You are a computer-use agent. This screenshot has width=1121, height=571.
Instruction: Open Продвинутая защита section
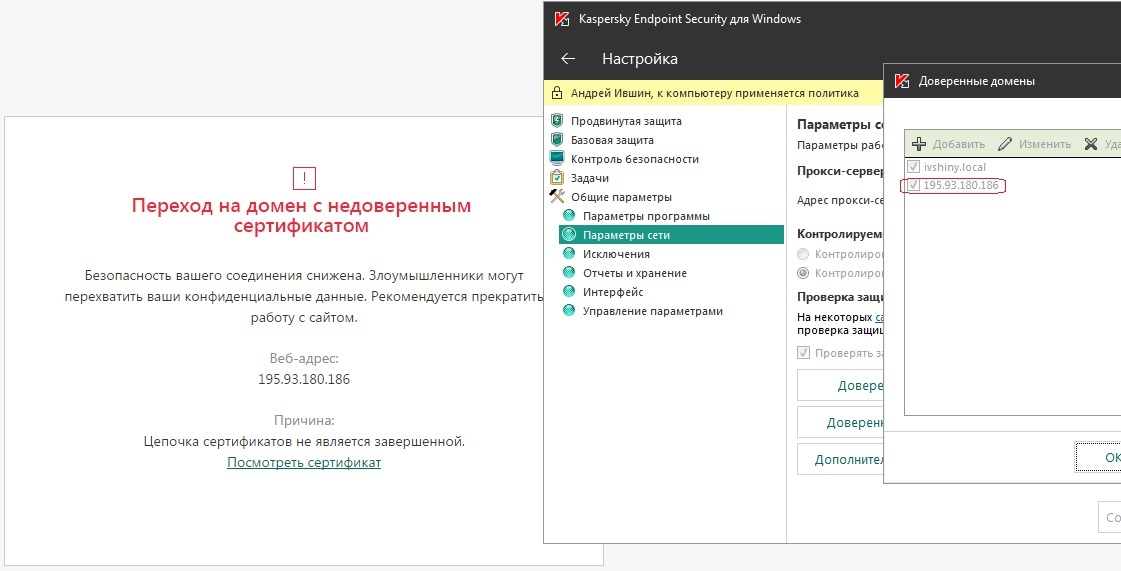[x=626, y=121]
